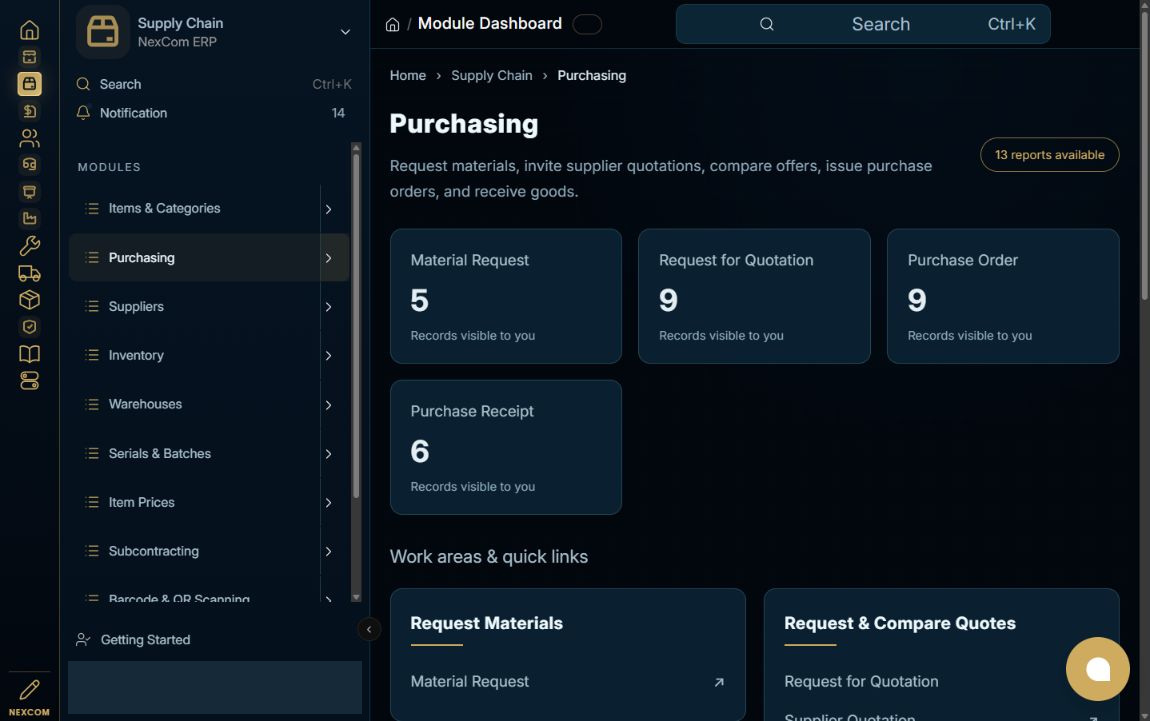The height and width of the screenshot is (721, 1150).
Task: Expand the Serials & Batches chevron
Action: pyautogui.click(x=328, y=454)
